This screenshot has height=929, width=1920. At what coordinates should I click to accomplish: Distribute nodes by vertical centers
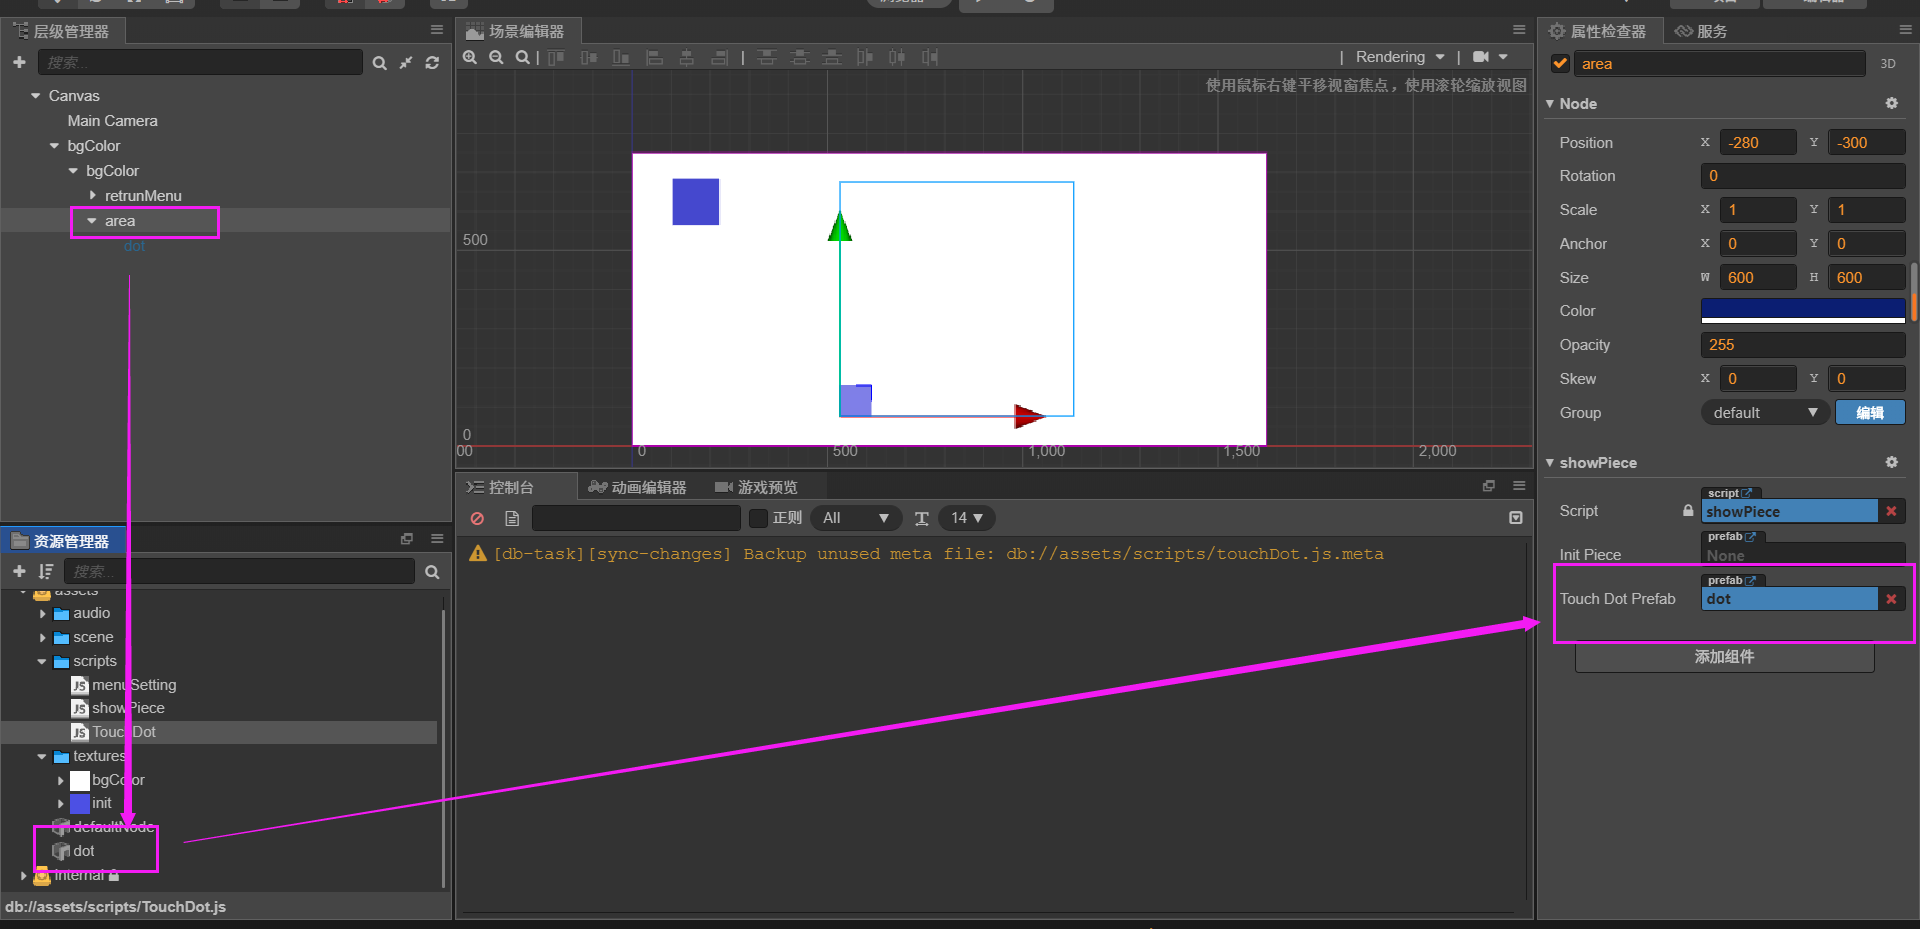pos(800,57)
